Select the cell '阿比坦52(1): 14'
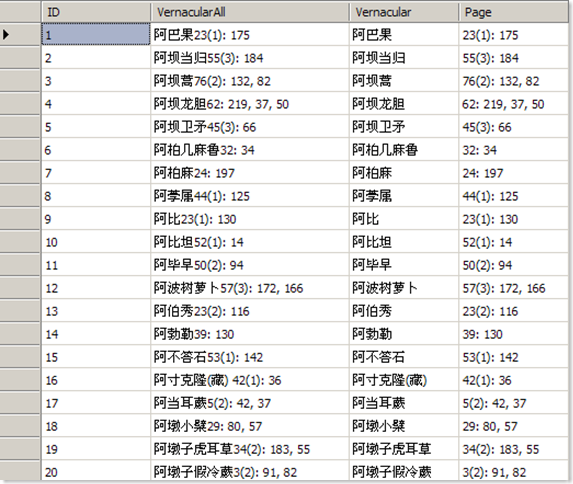 [250, 242]
